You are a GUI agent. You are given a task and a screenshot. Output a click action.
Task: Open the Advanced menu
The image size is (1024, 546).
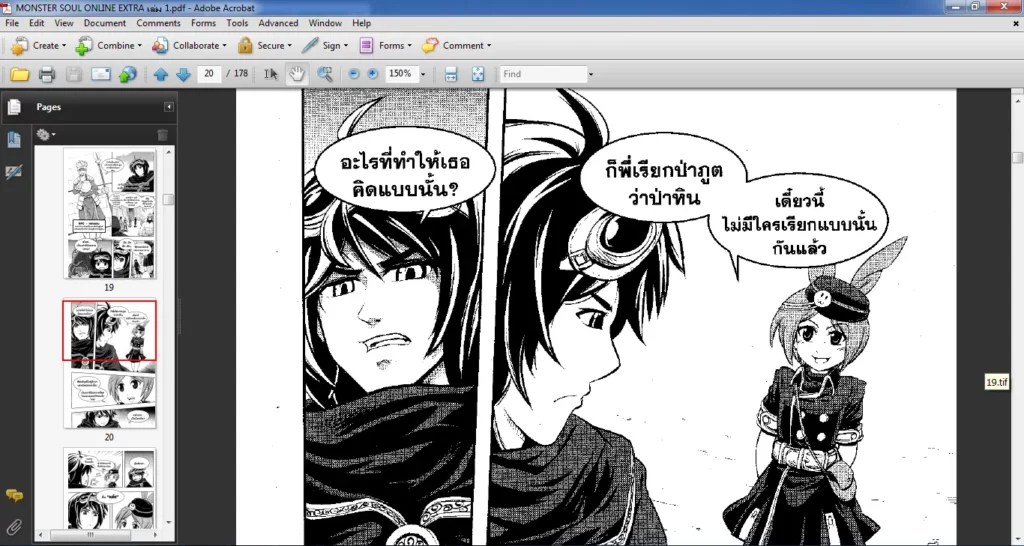[278, 23]
